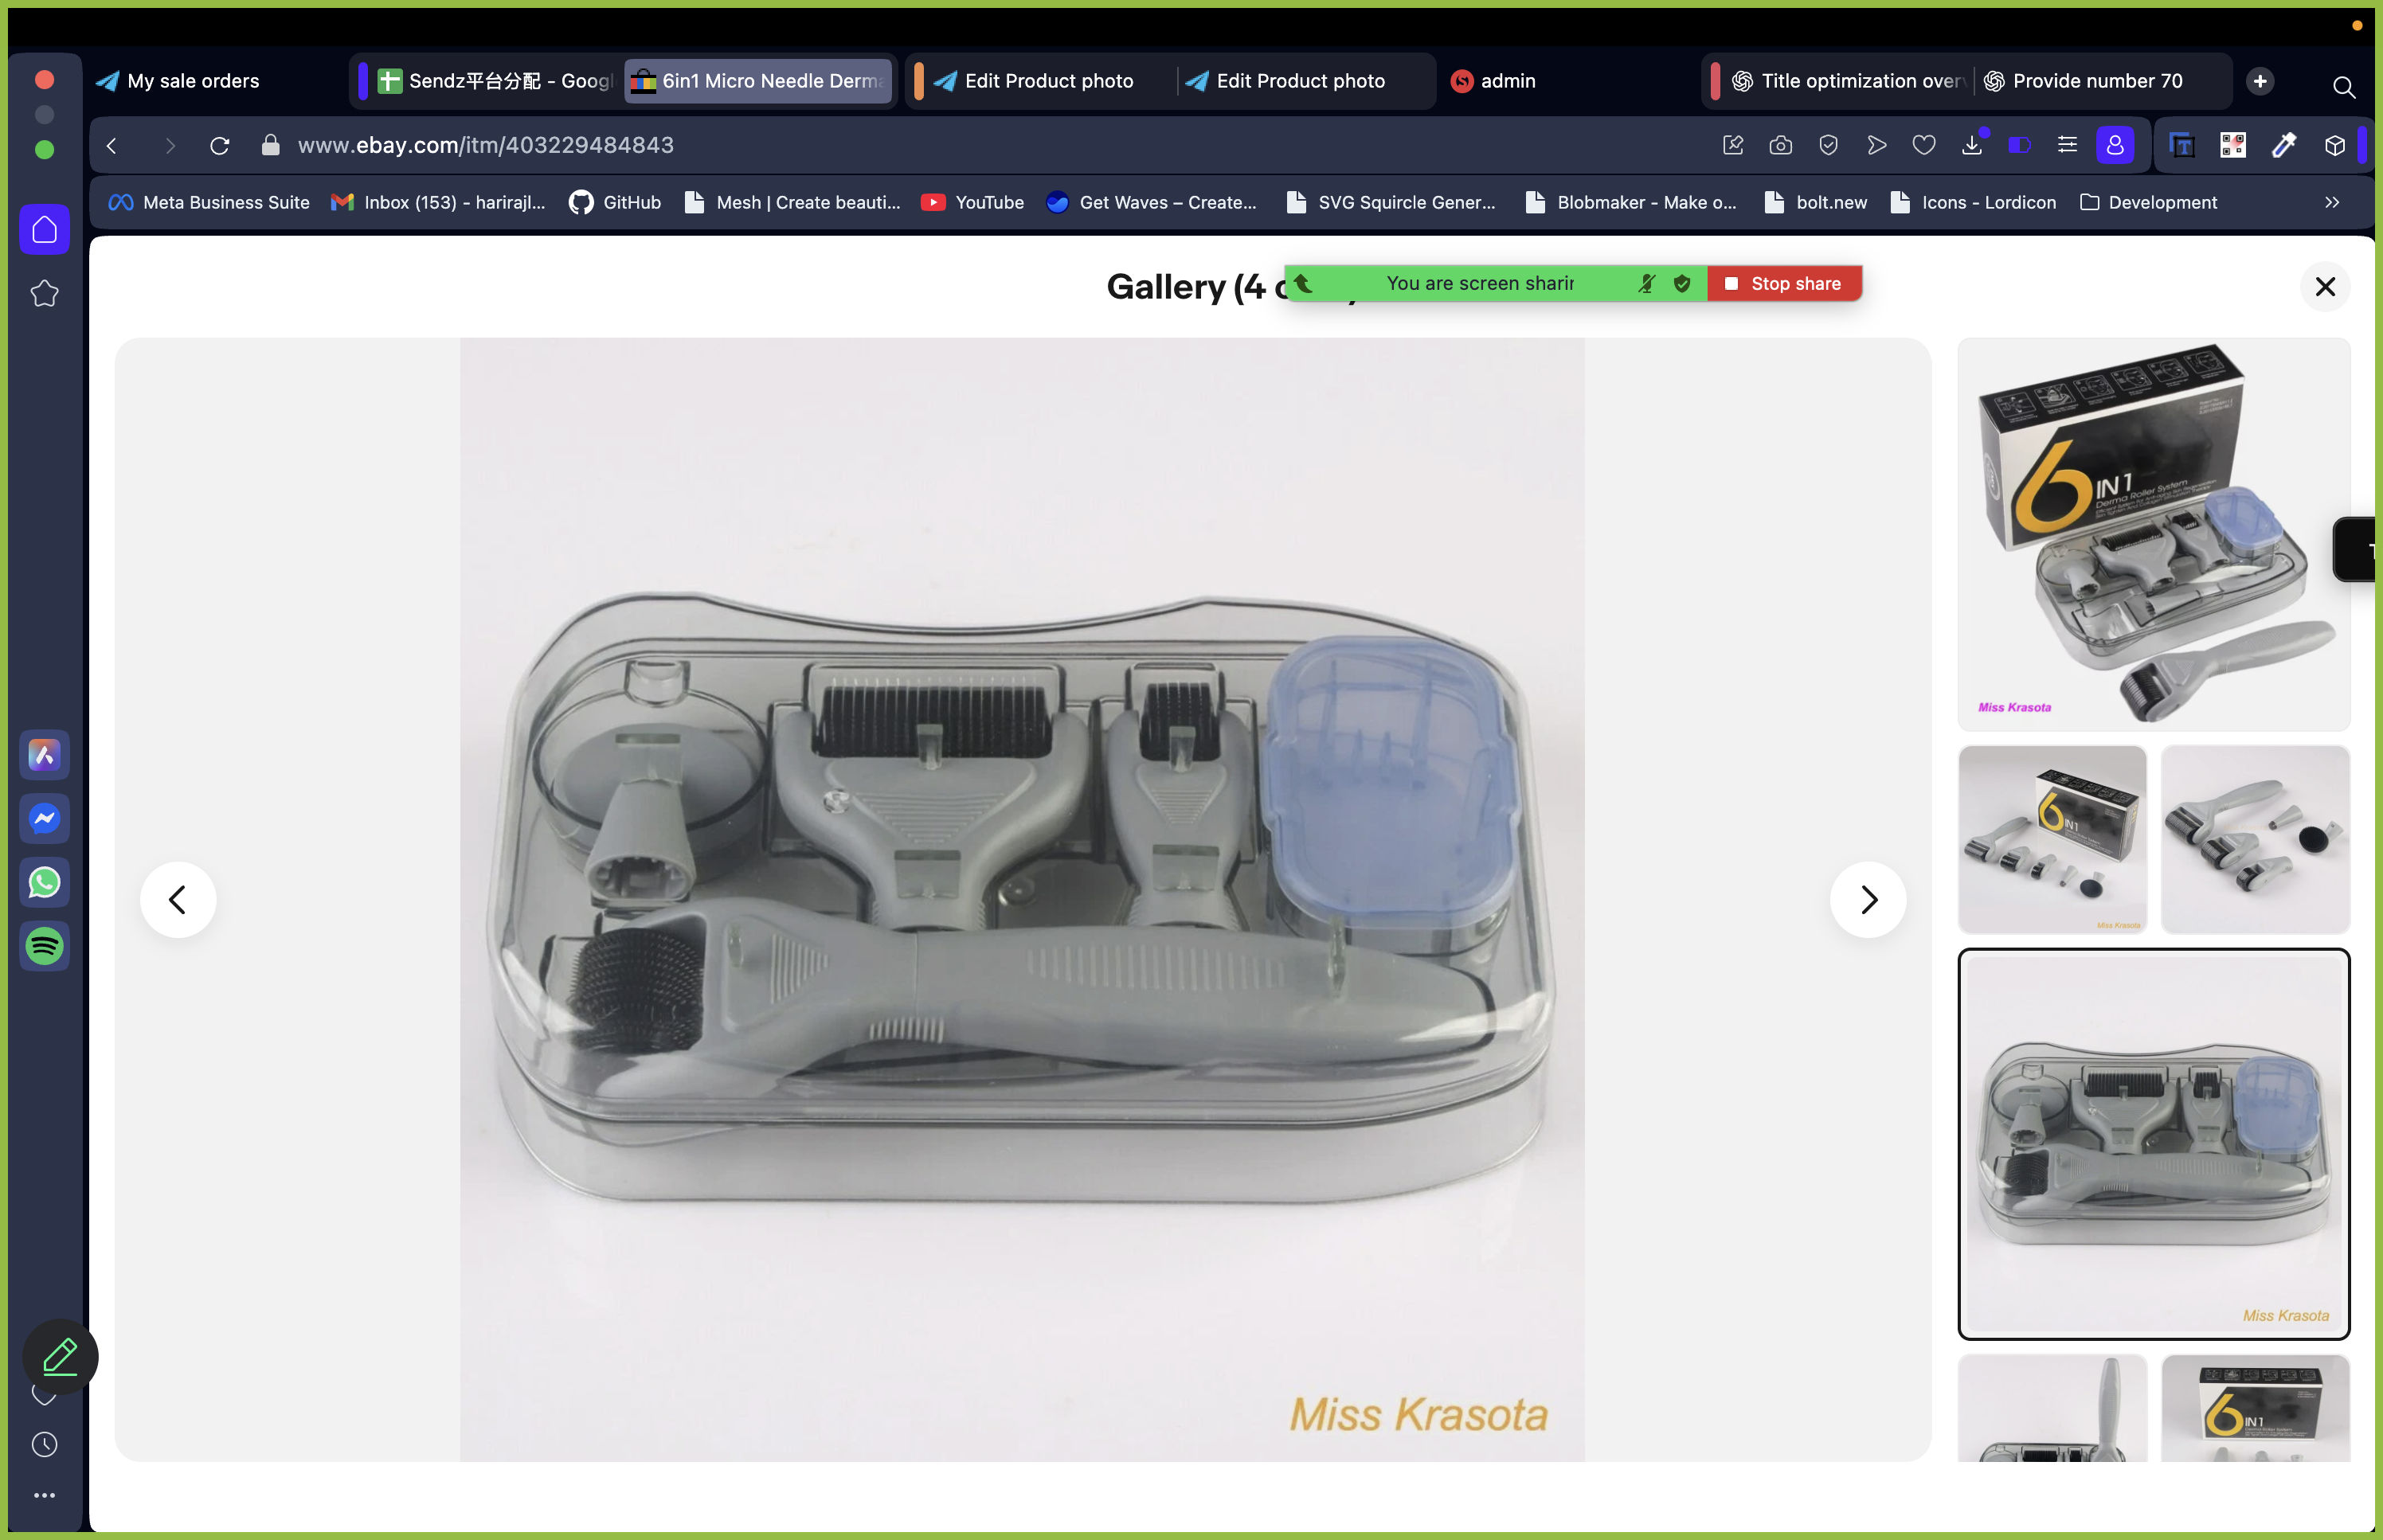Open Messenger in the sidebar
Viewport: 2383px width, 1540px height.
point(44,819)
